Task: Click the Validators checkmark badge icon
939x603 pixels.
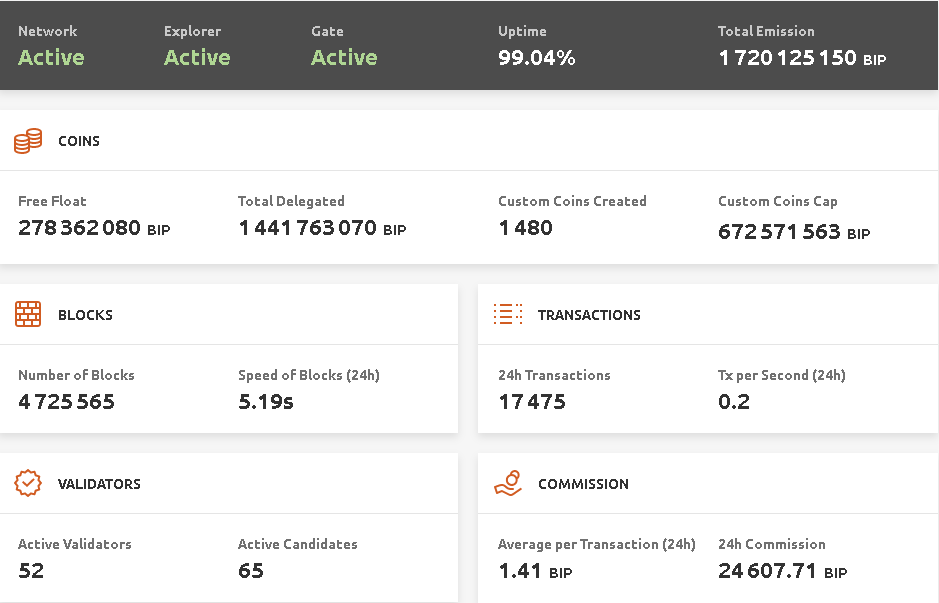Action: pyautogui.click(x=28, y=484)
